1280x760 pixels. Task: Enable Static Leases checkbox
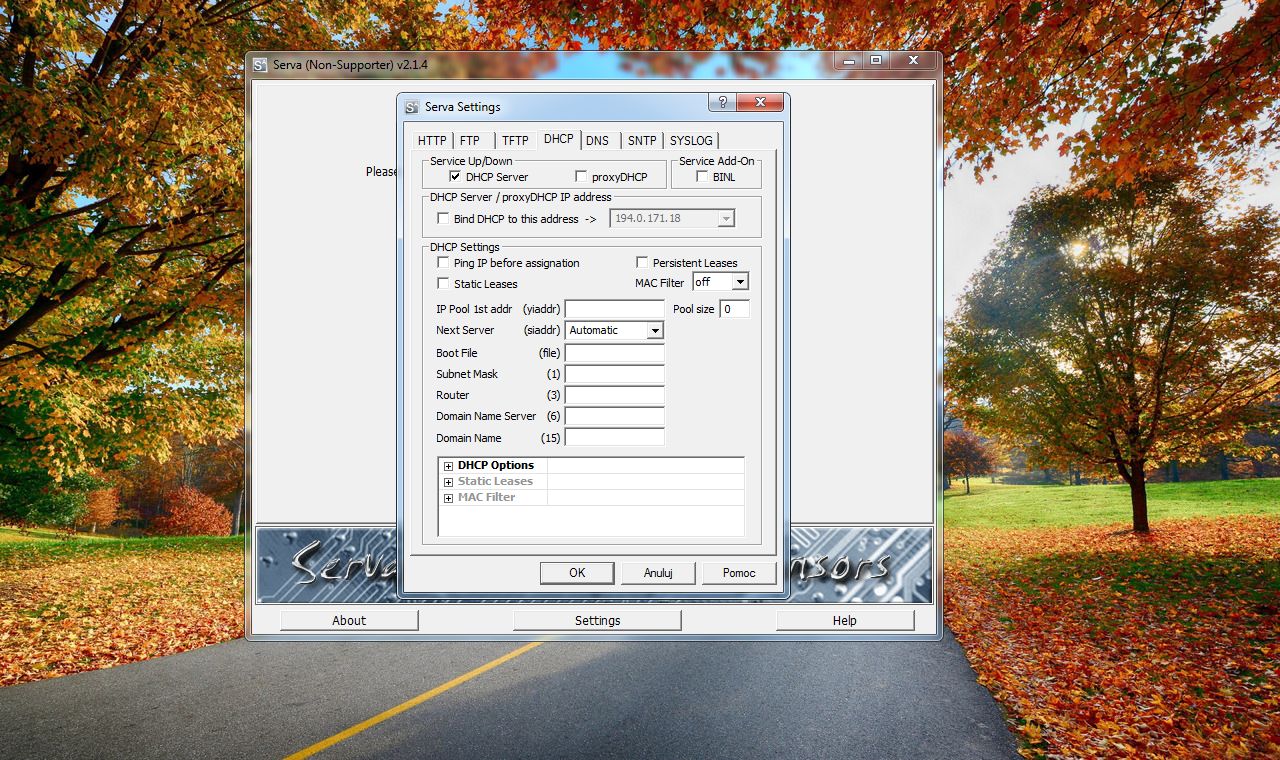(x=443, y=283)
